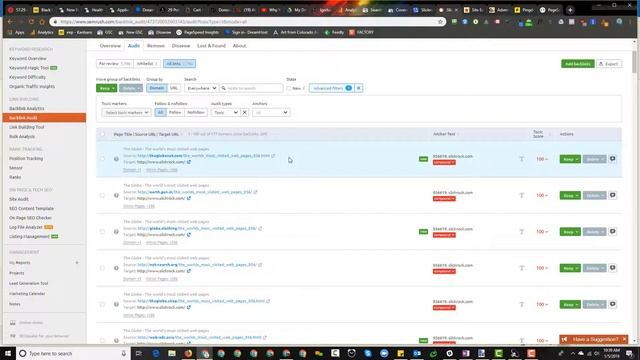Open comment icon in fourth backlink row
Image resolution: width=640 pixels, height=360 pixels.
(x=613, y=268)
